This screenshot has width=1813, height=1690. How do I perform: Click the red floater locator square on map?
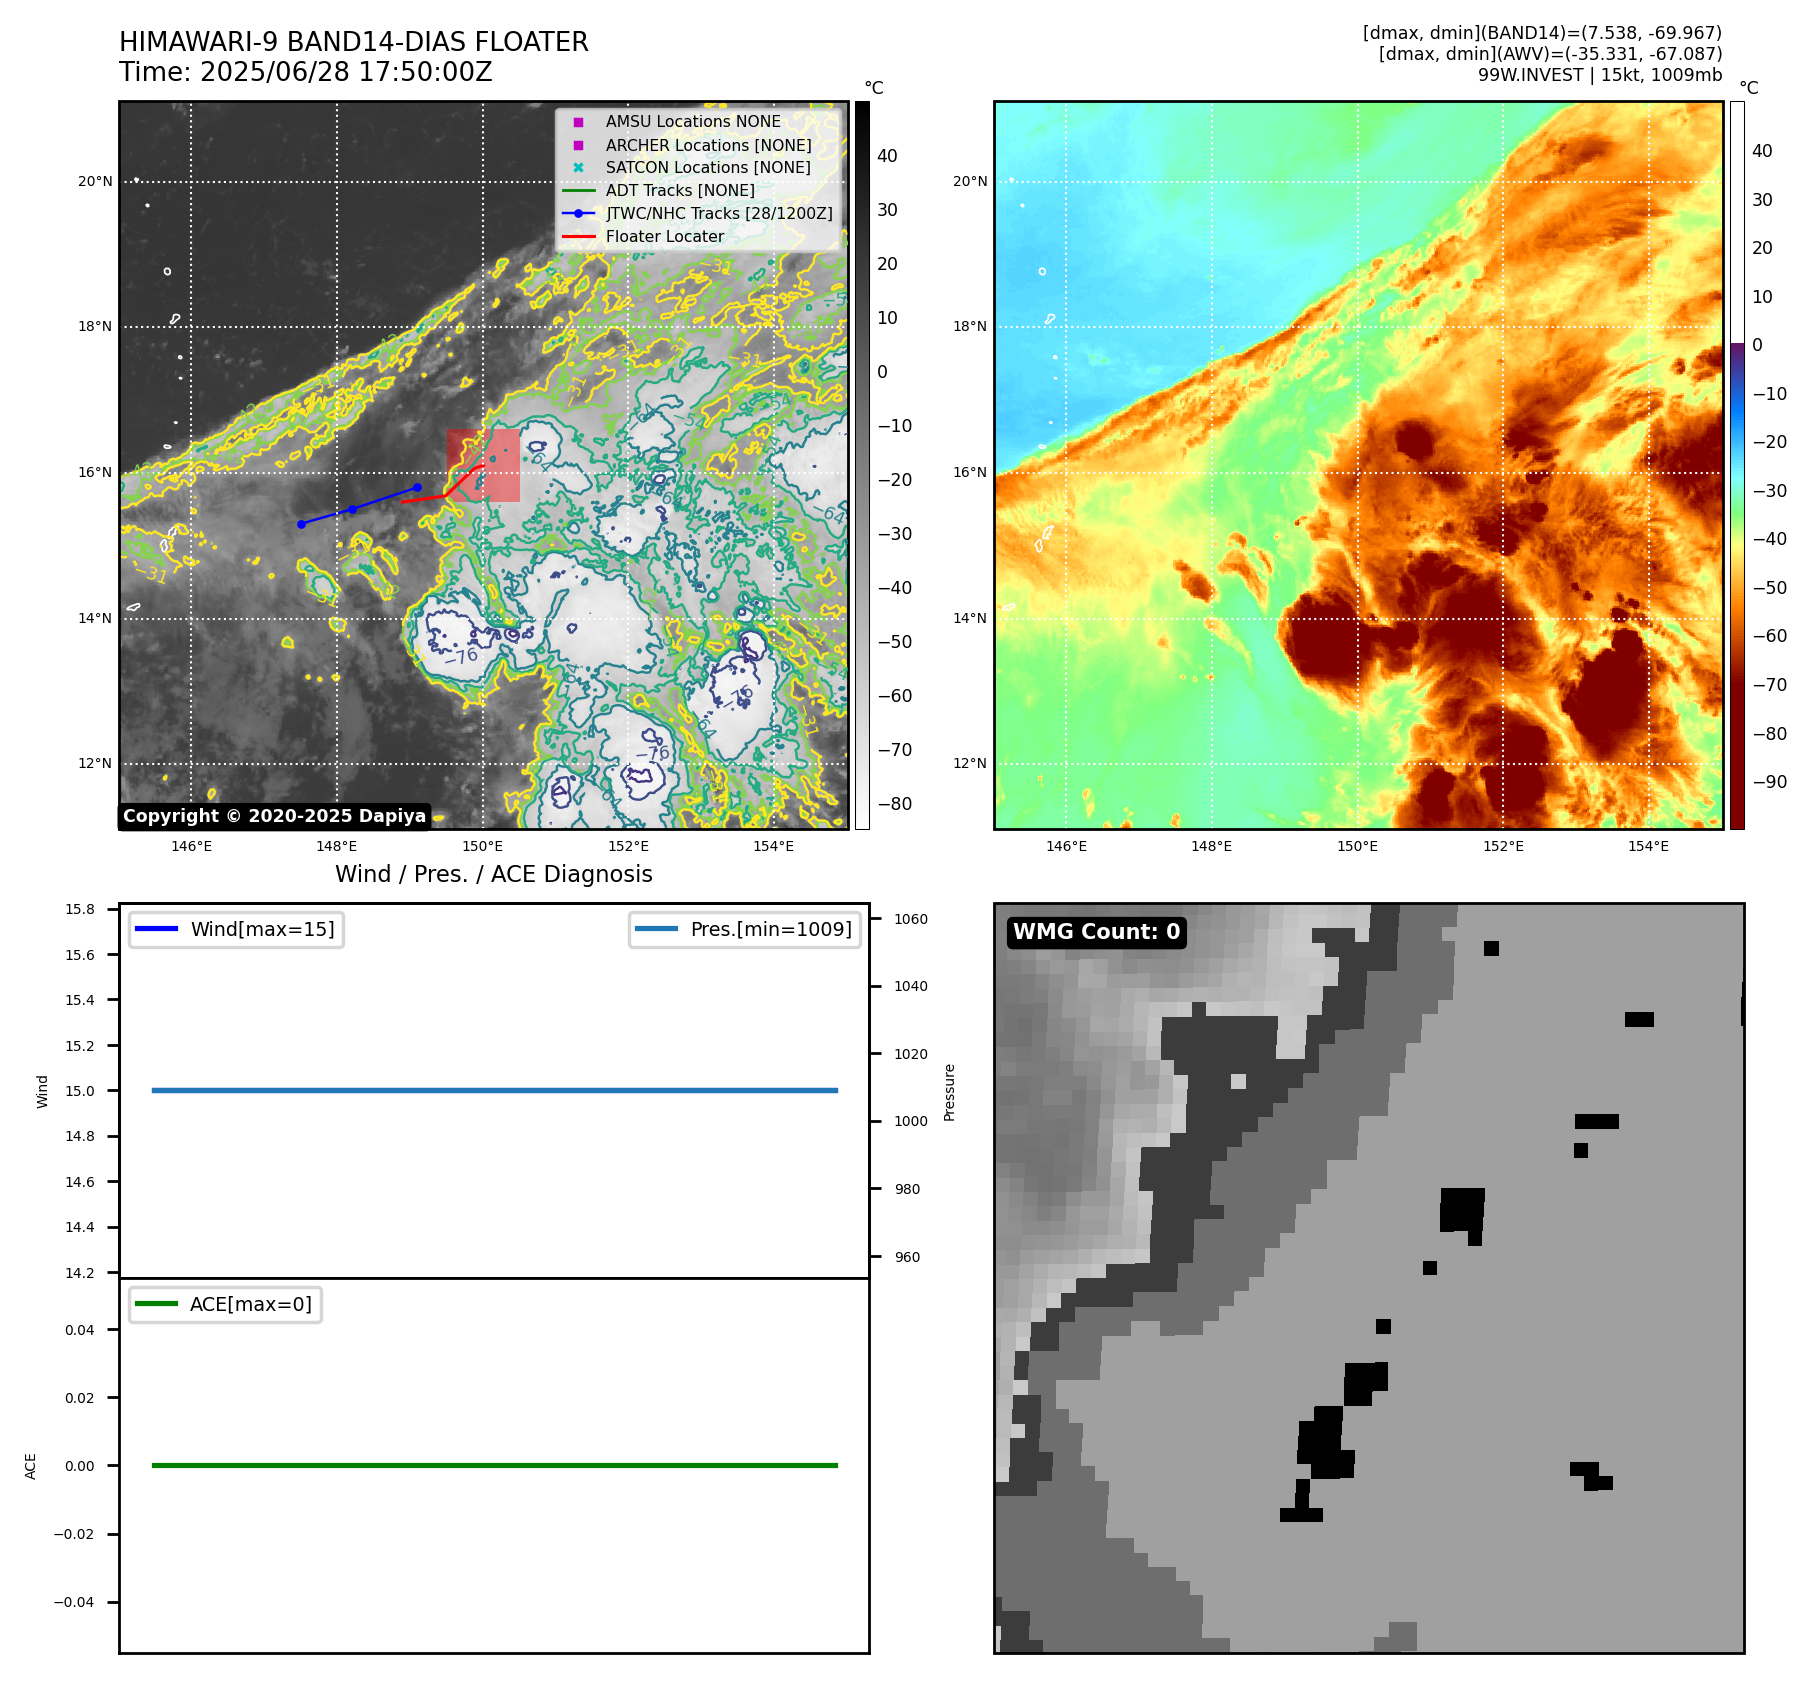point(484,466)
